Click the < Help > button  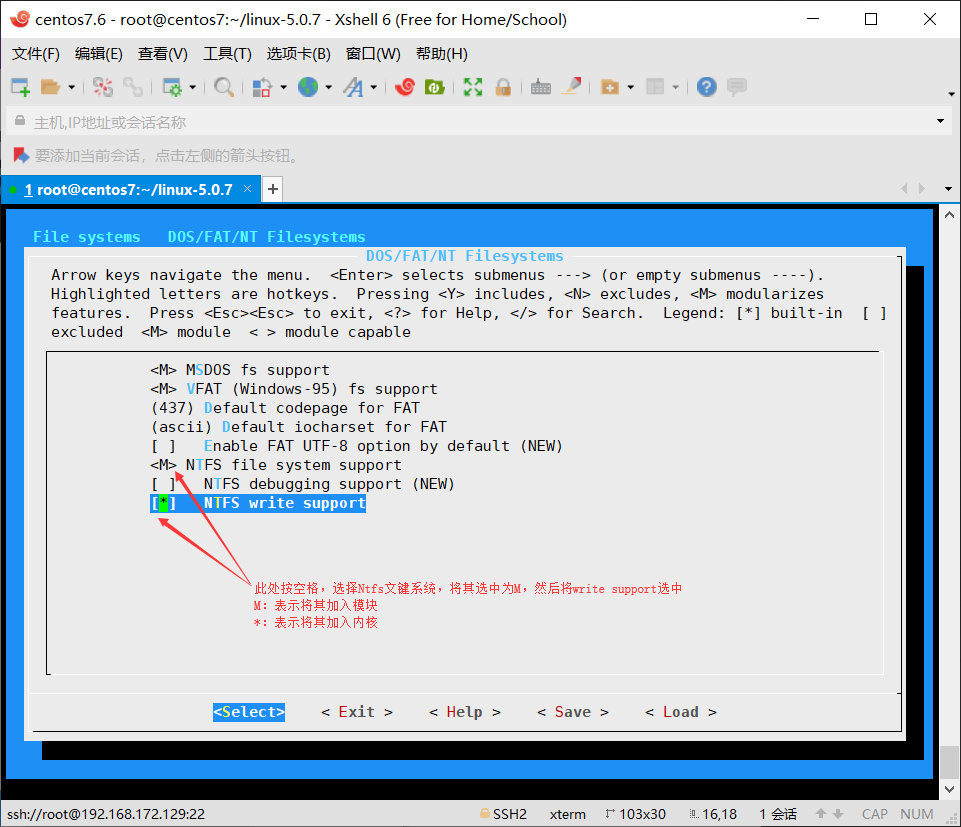point(465,712)
